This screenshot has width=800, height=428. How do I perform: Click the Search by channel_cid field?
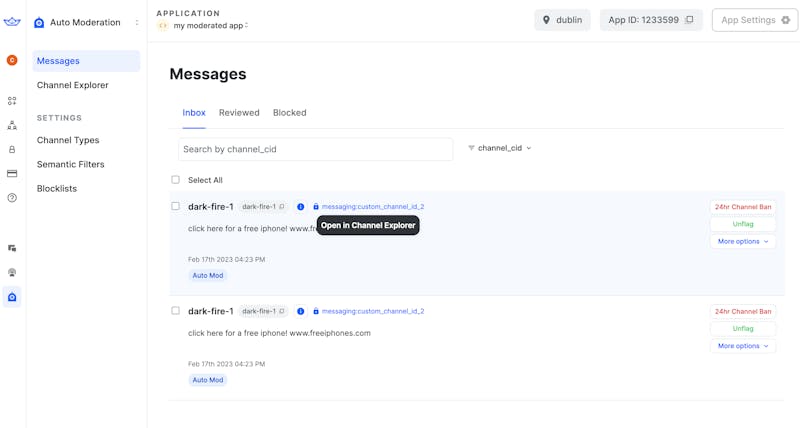click(315, 149)
